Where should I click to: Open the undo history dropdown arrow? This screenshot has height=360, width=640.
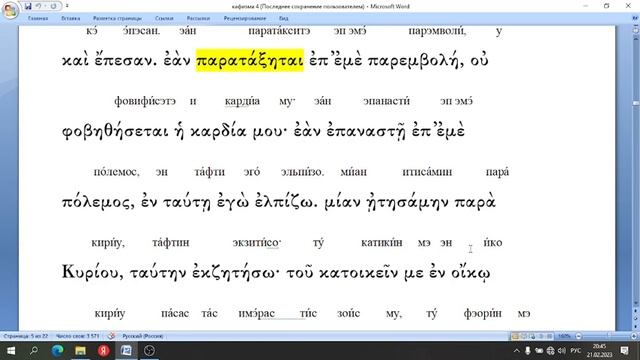click(45, 6)
